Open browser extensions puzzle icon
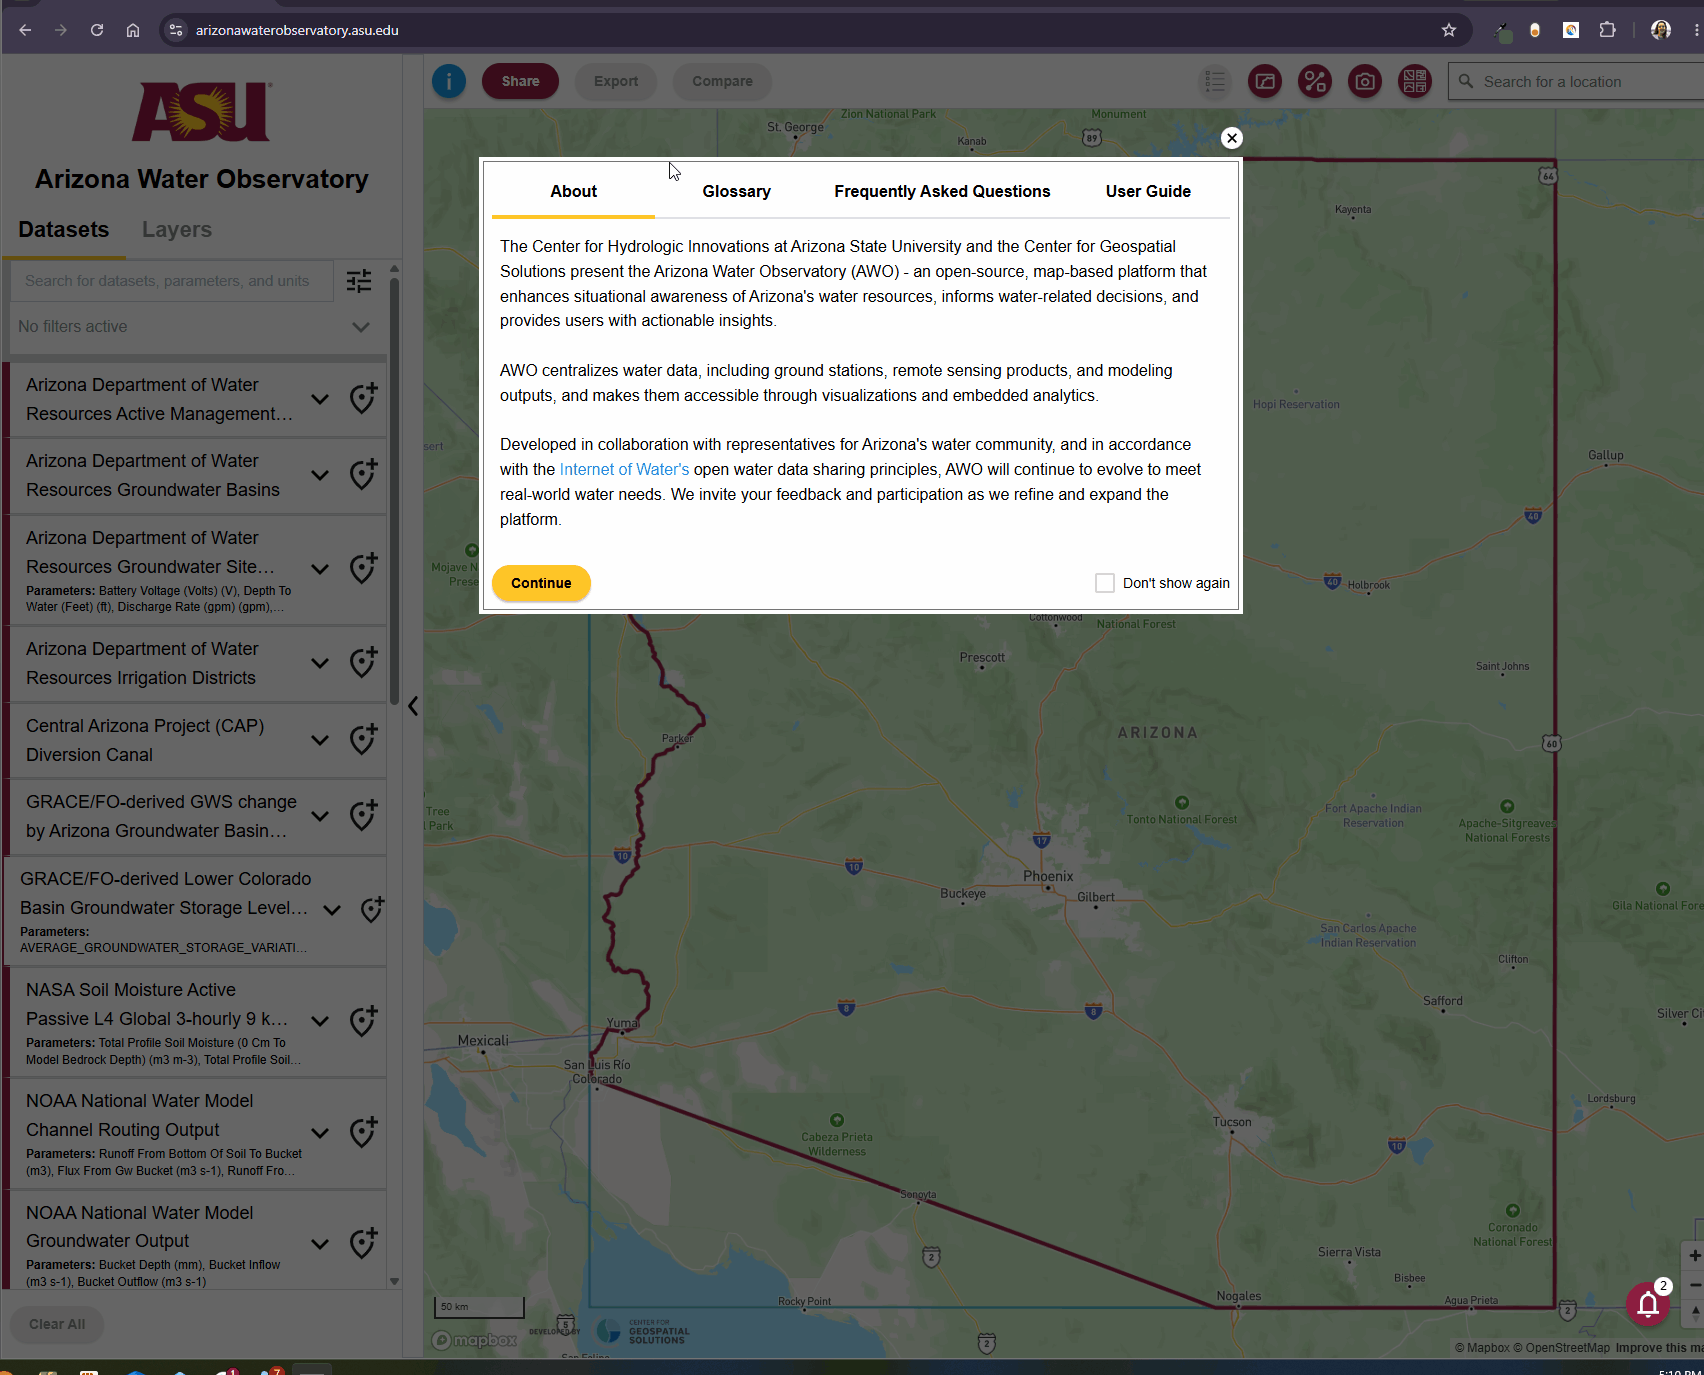Image resolution: width=1704 pixels, height=1375 pixels. click(x=1607, y=30)
